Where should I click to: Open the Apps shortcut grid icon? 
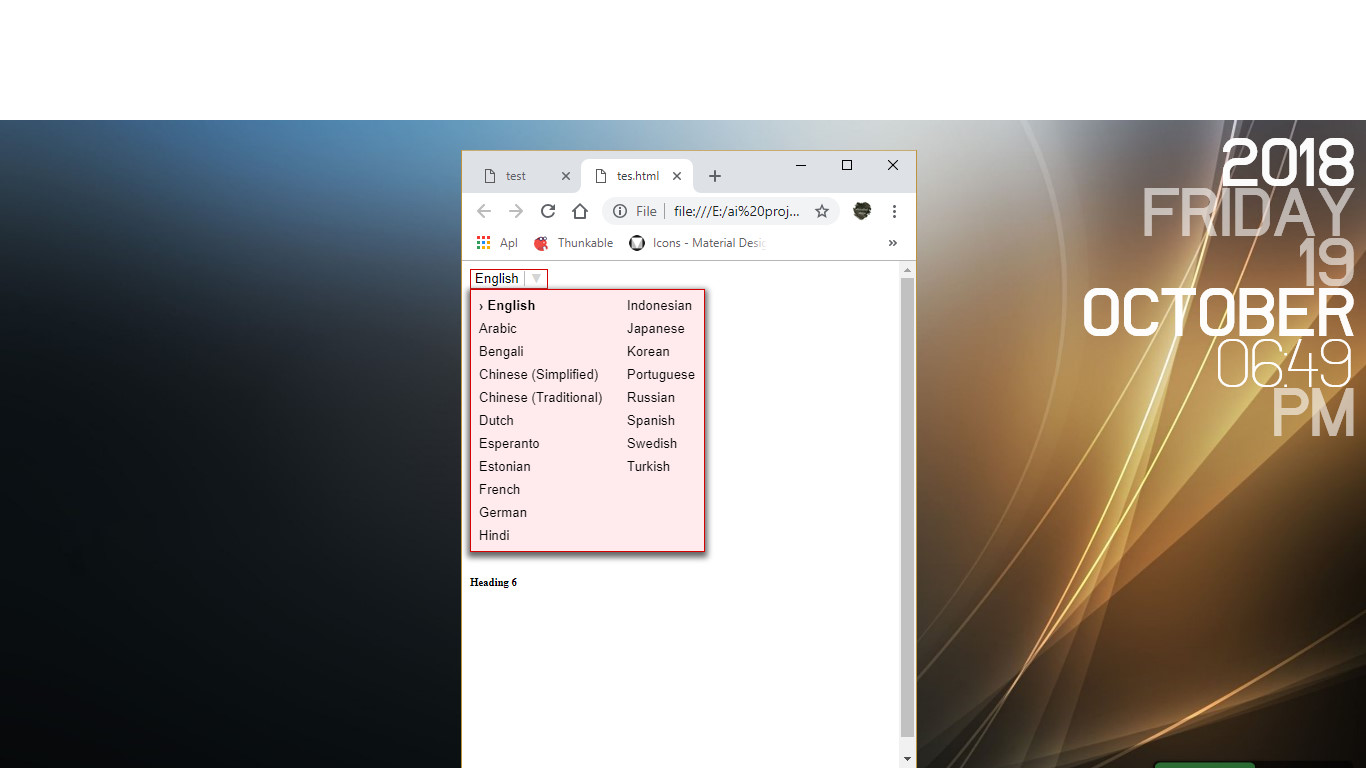pyautogui.click(x=484, y=243)
